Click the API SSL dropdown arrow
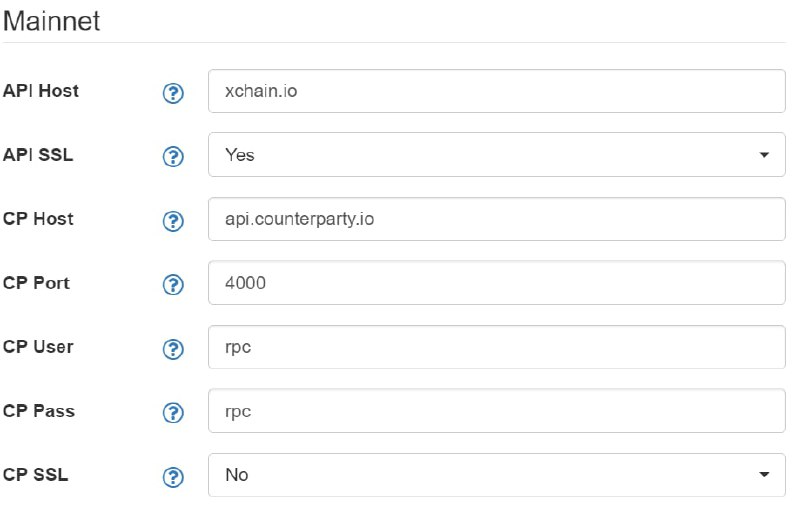Screen dimensions: 800x507 pos(764,155)
